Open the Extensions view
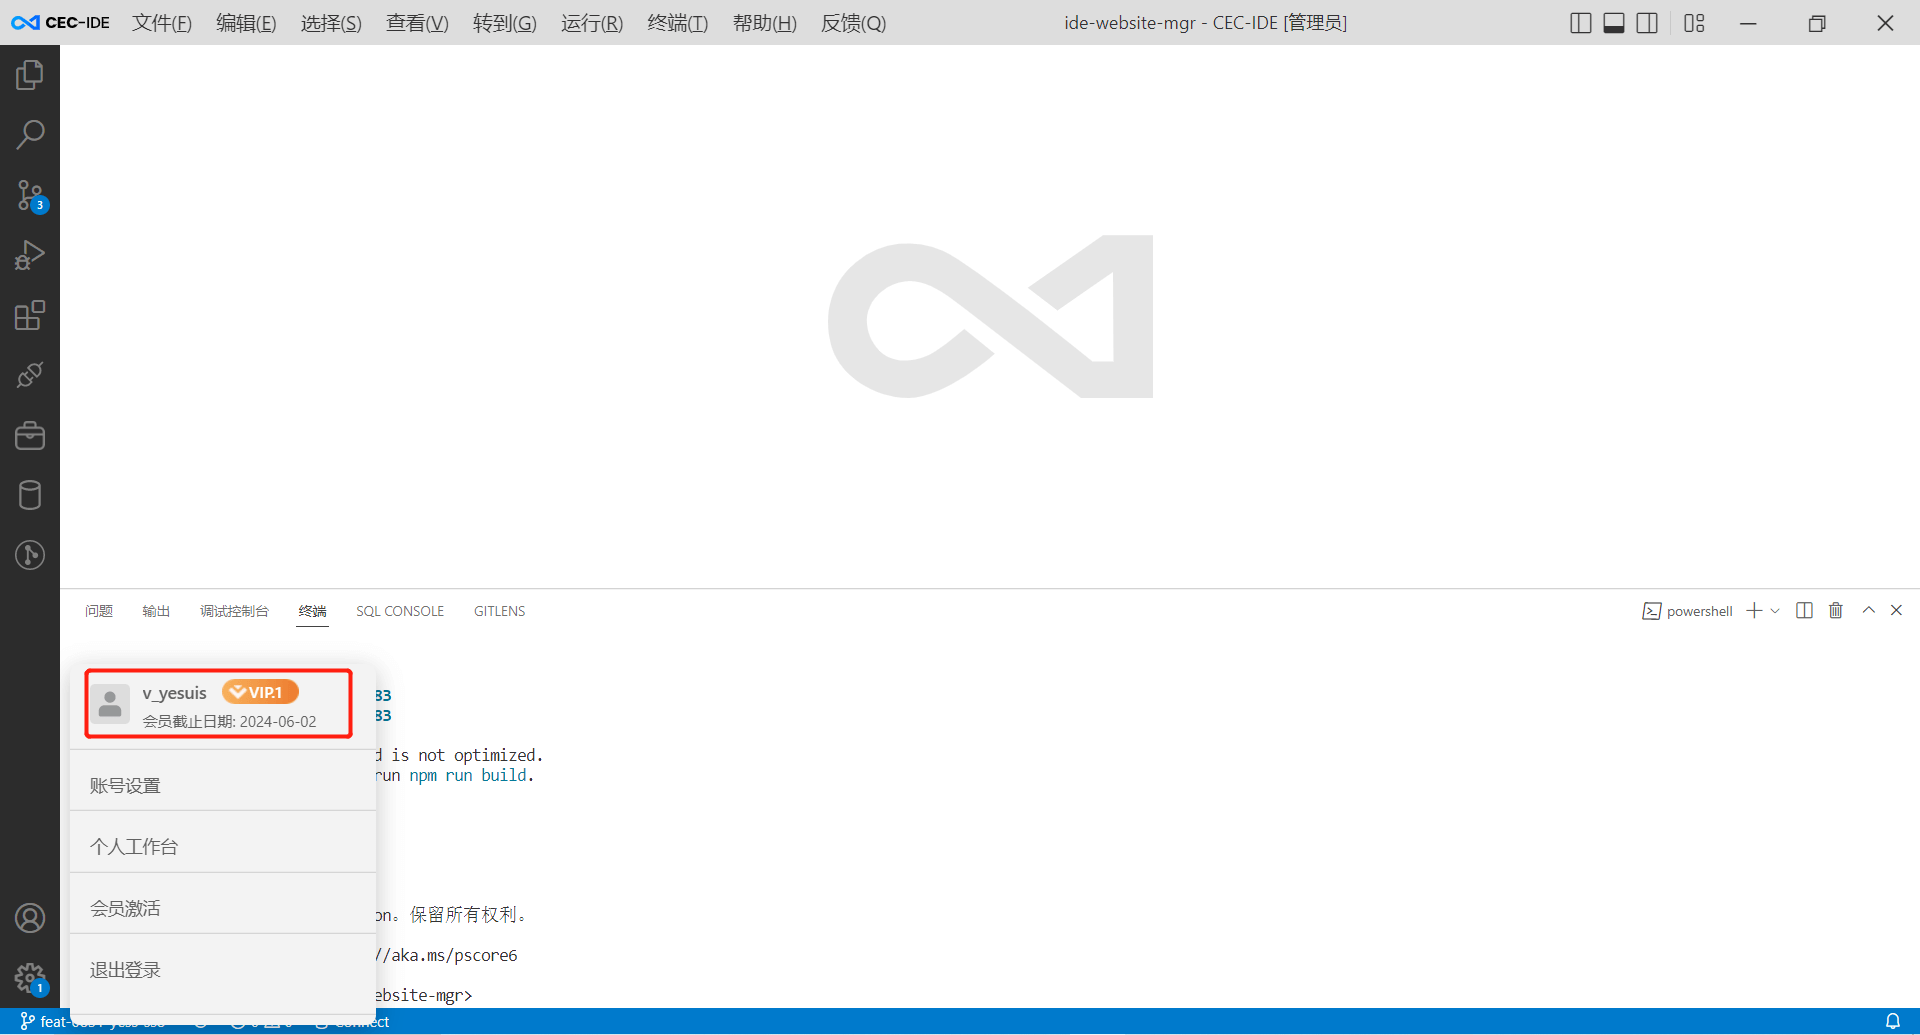The width and height of the screenshot is (1920, 1035). [x=30, y=315]
